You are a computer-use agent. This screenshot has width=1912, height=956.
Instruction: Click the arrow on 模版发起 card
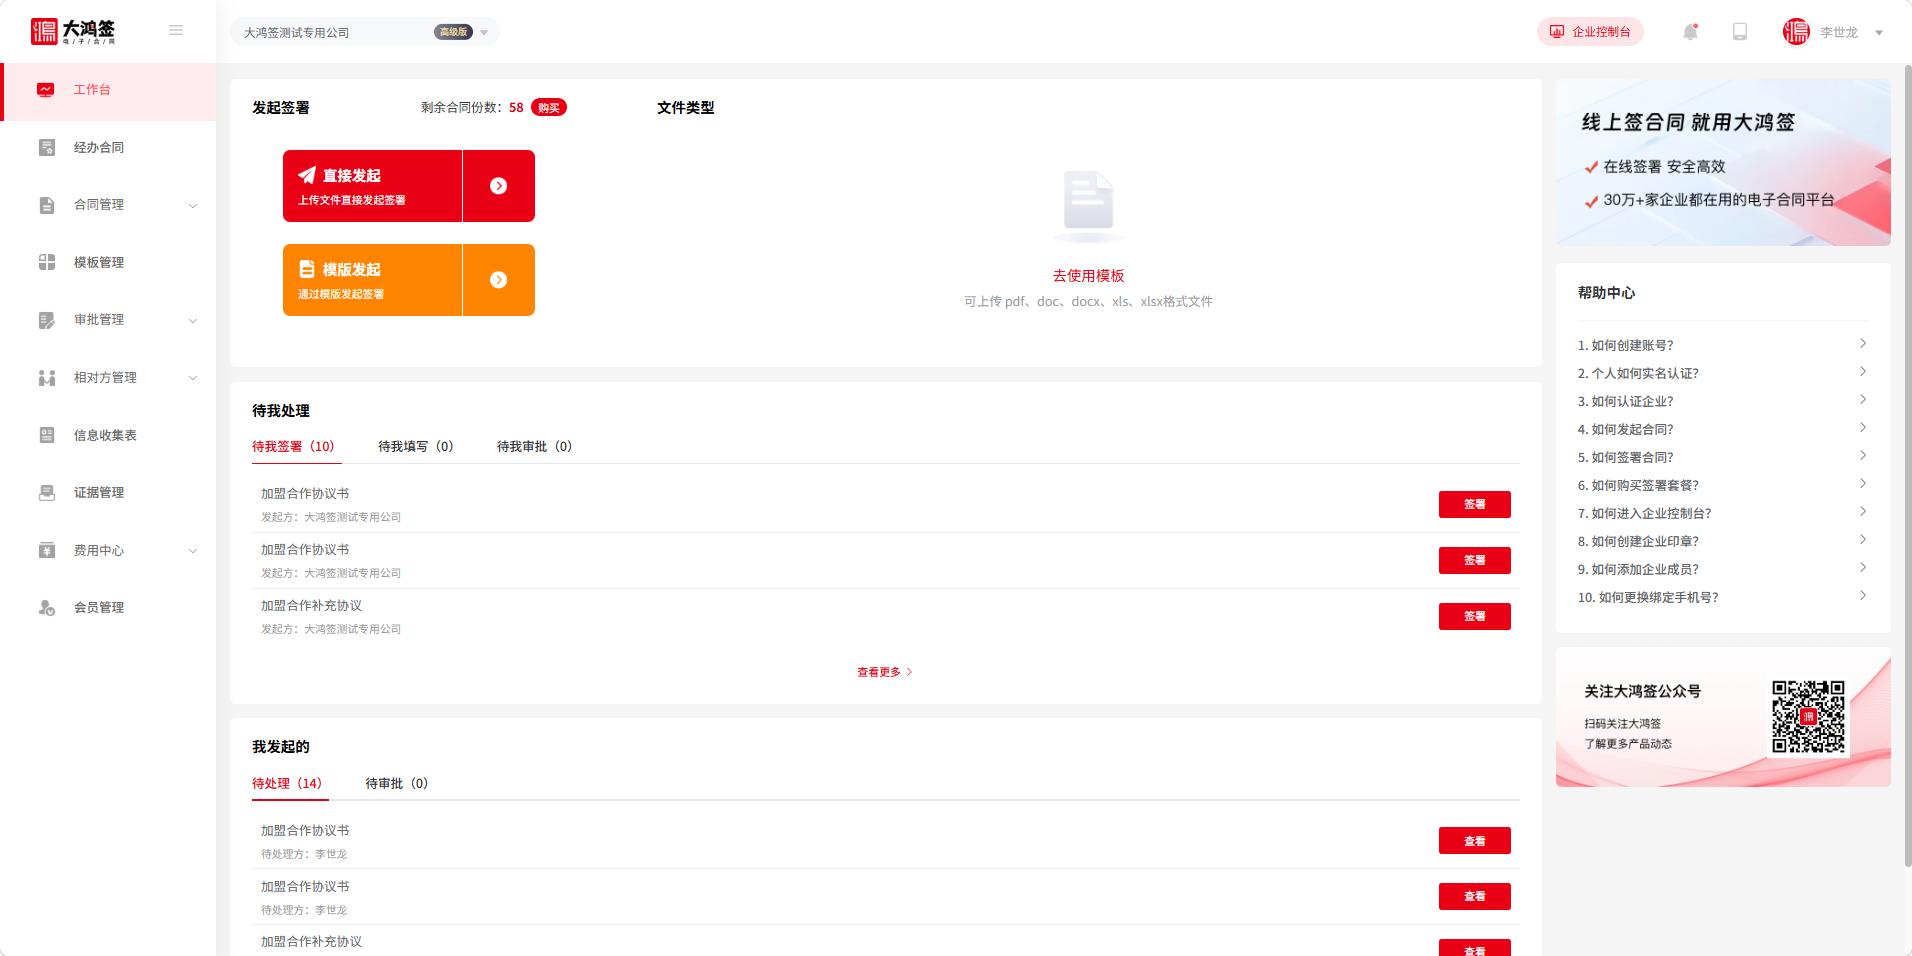coord(498,280)
